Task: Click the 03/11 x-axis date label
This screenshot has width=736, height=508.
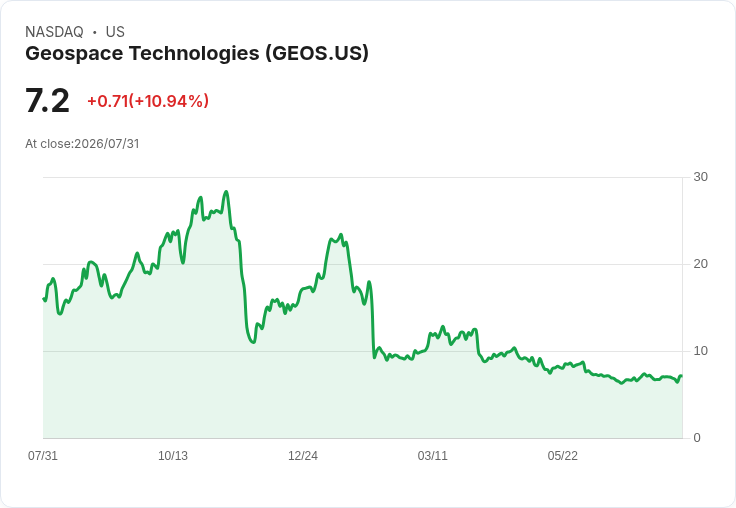Action: 433,455
